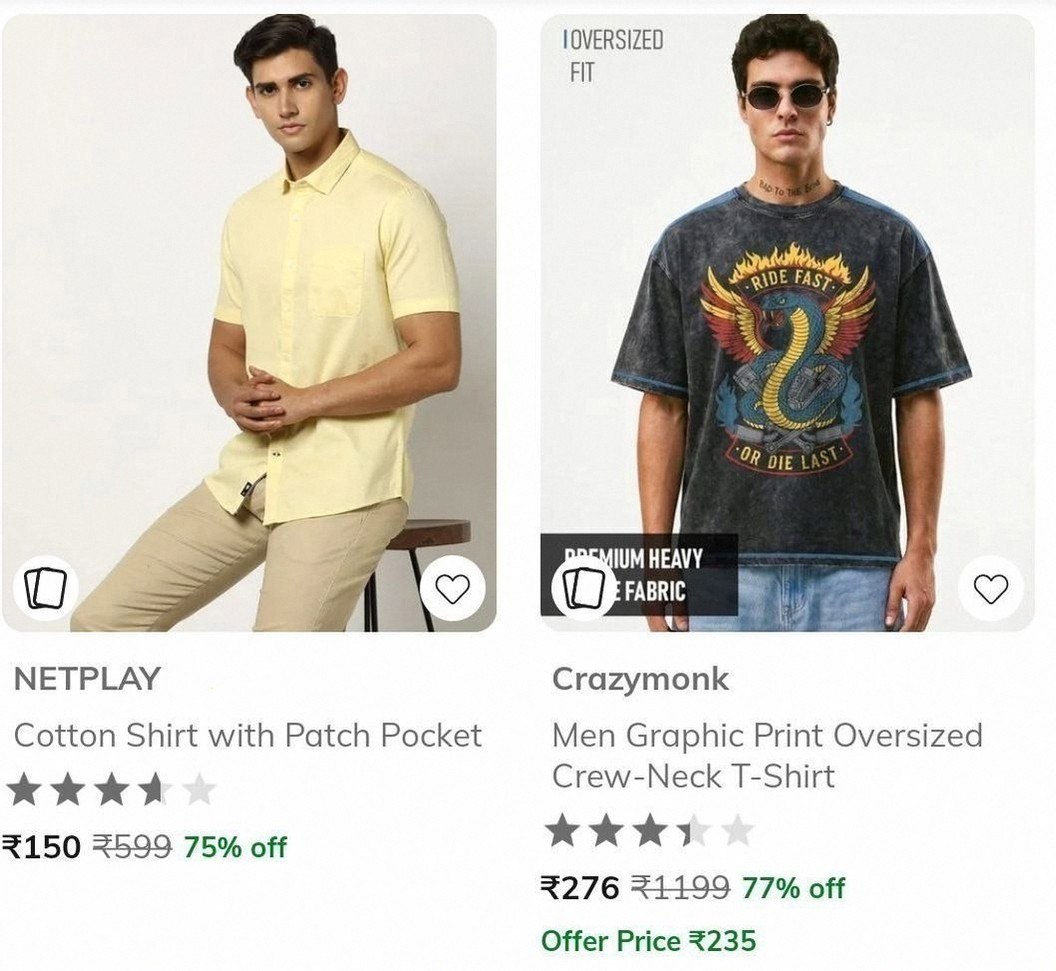The width and height of the screenshot is (1056, 971).
Task: Tap the Offer Price ₹235 text
Action: click(x=649, y=941)
